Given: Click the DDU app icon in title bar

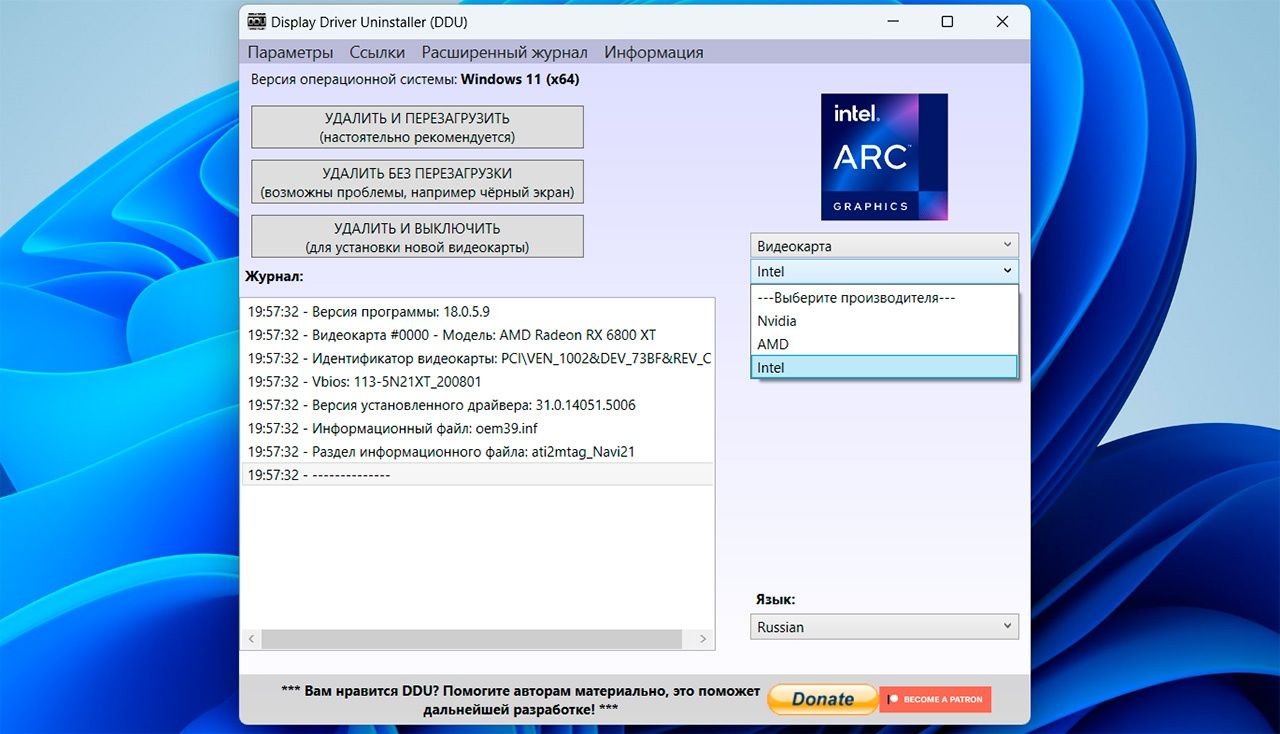Looking at the screenshot, I should (x=257, y=22).
